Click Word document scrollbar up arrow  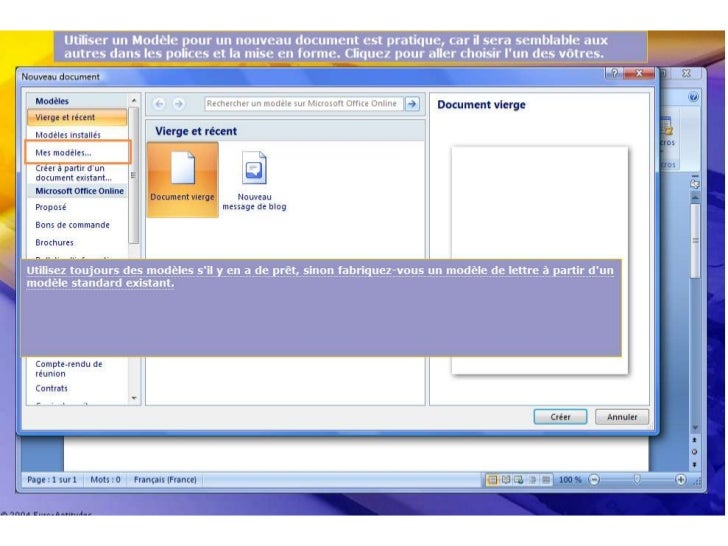[695, 198]
